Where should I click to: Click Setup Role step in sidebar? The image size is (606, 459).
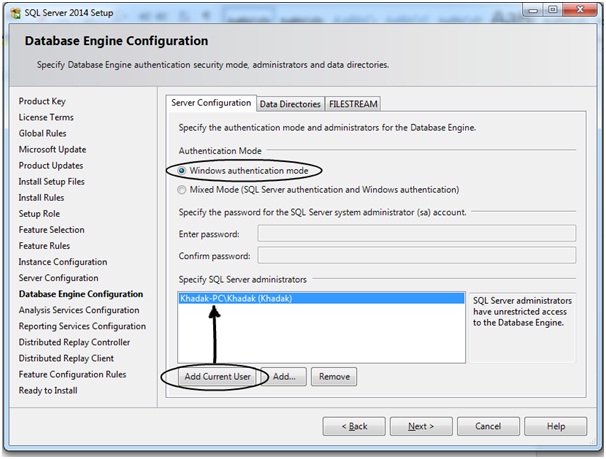pos(39,214)
